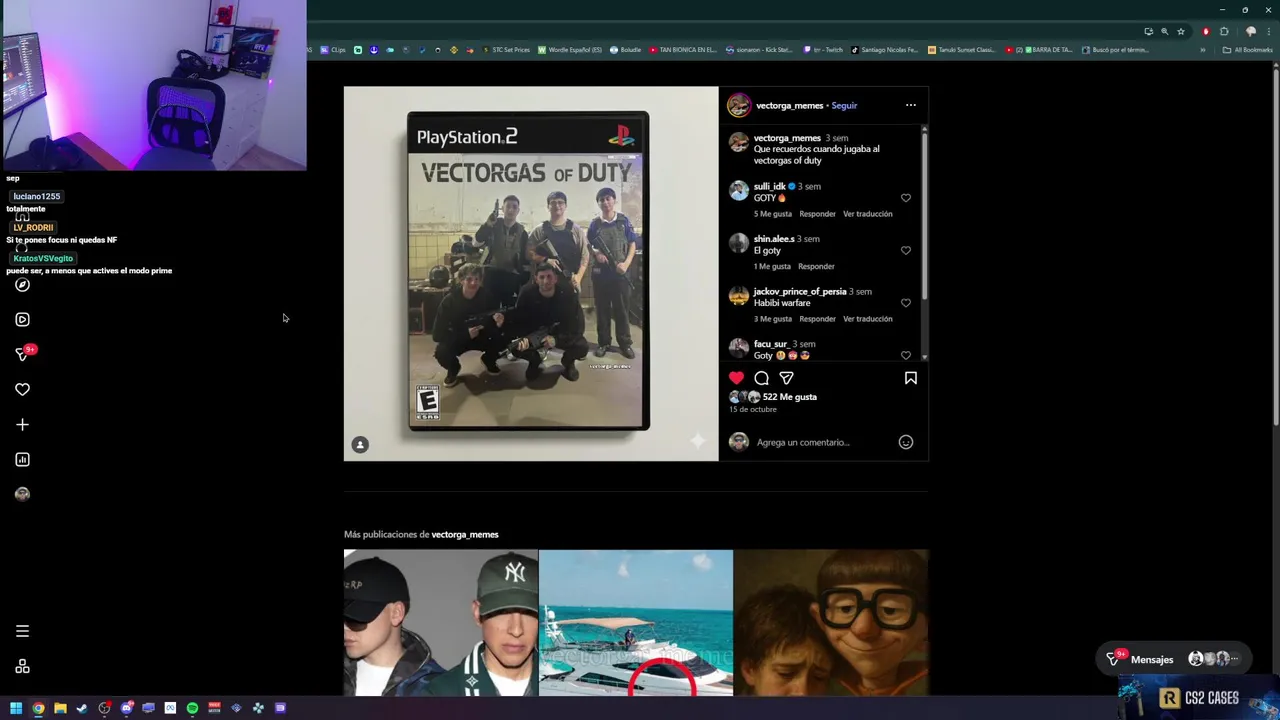Image resolution: width=1280 pixels, height=720 pixels.
Task: Like the post with the red heart
Action: click(x=736, y=378)
